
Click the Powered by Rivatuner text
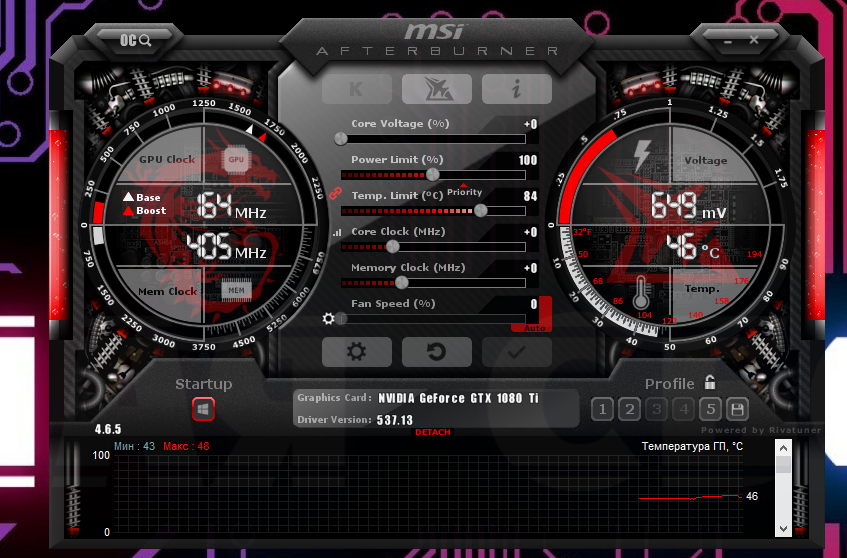coord(761,430)
